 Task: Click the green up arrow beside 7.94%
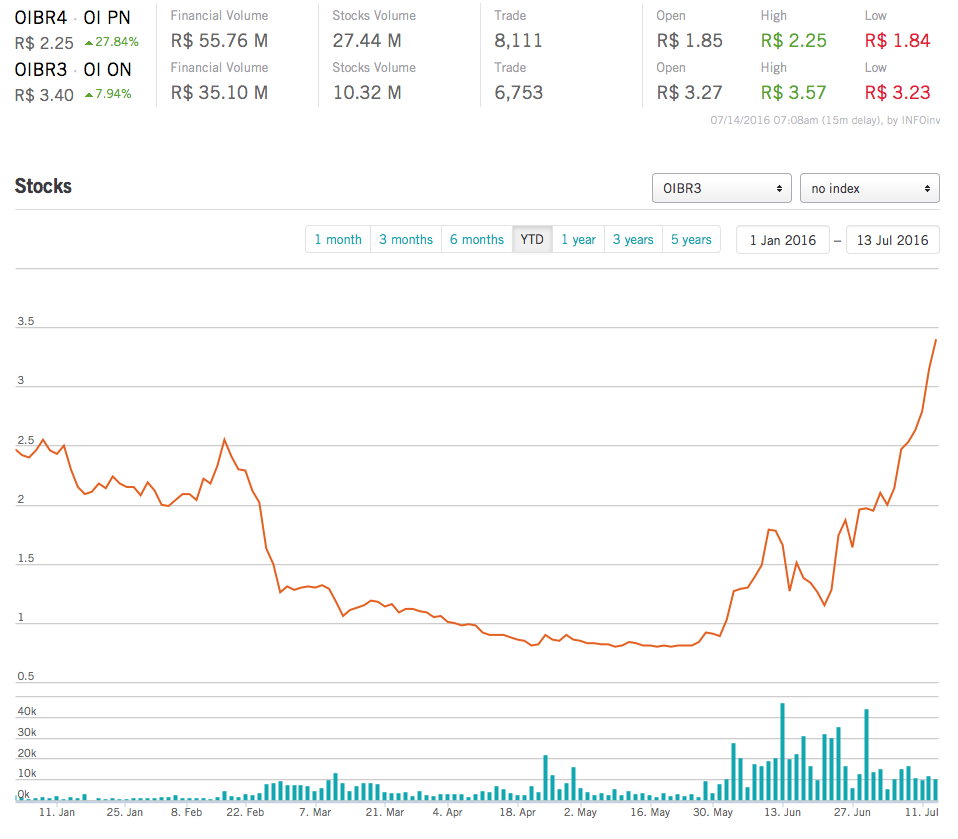pos(89,95)
